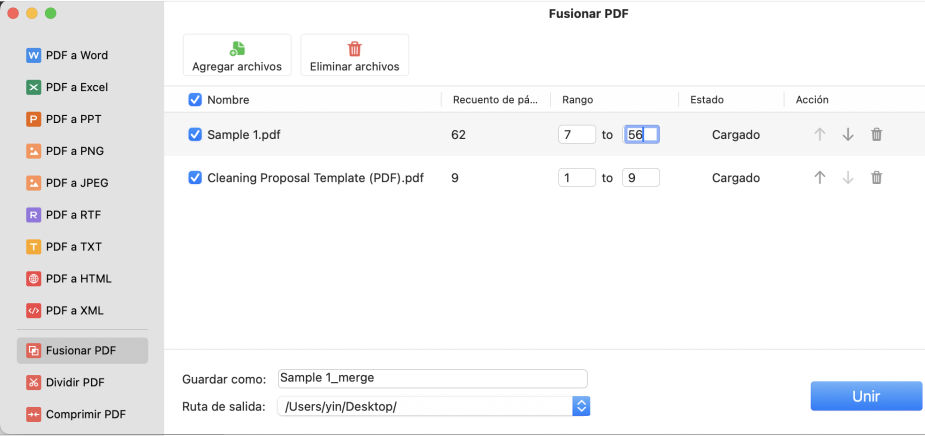Image resolution: width=925 pixels, height=436 pixels.
Task: Minimize window with yellow button
Action: pos(32,13)
